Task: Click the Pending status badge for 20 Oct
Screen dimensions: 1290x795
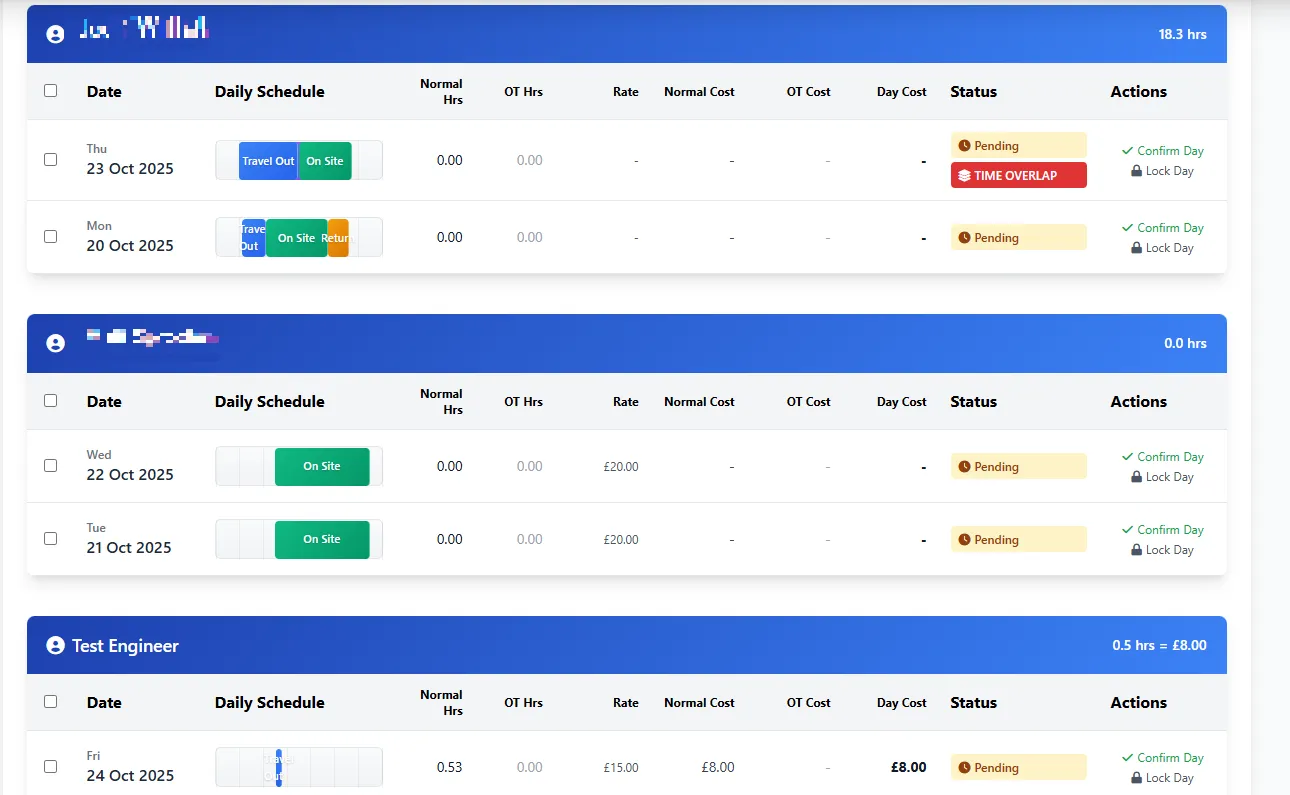Action: pos(1018,238)
